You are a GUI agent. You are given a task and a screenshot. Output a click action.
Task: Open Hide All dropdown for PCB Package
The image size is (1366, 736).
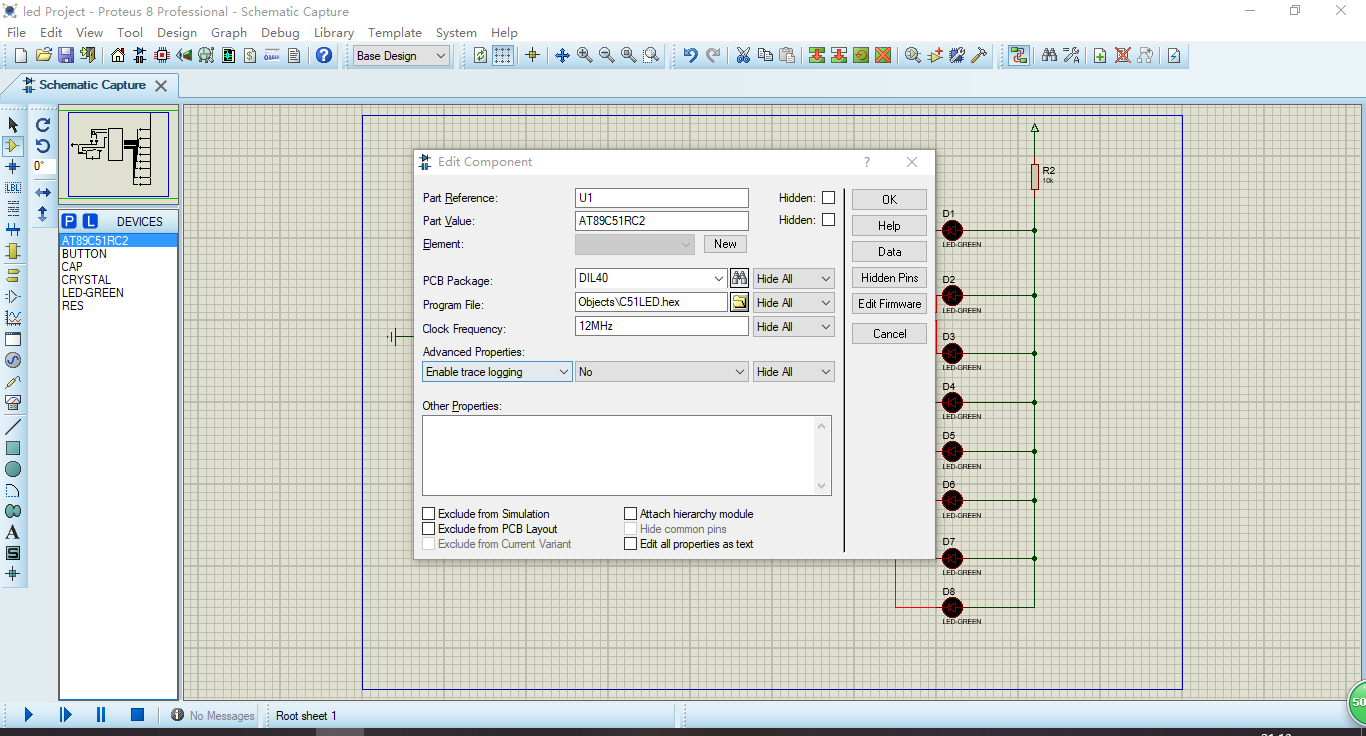[x=794, y=279]
